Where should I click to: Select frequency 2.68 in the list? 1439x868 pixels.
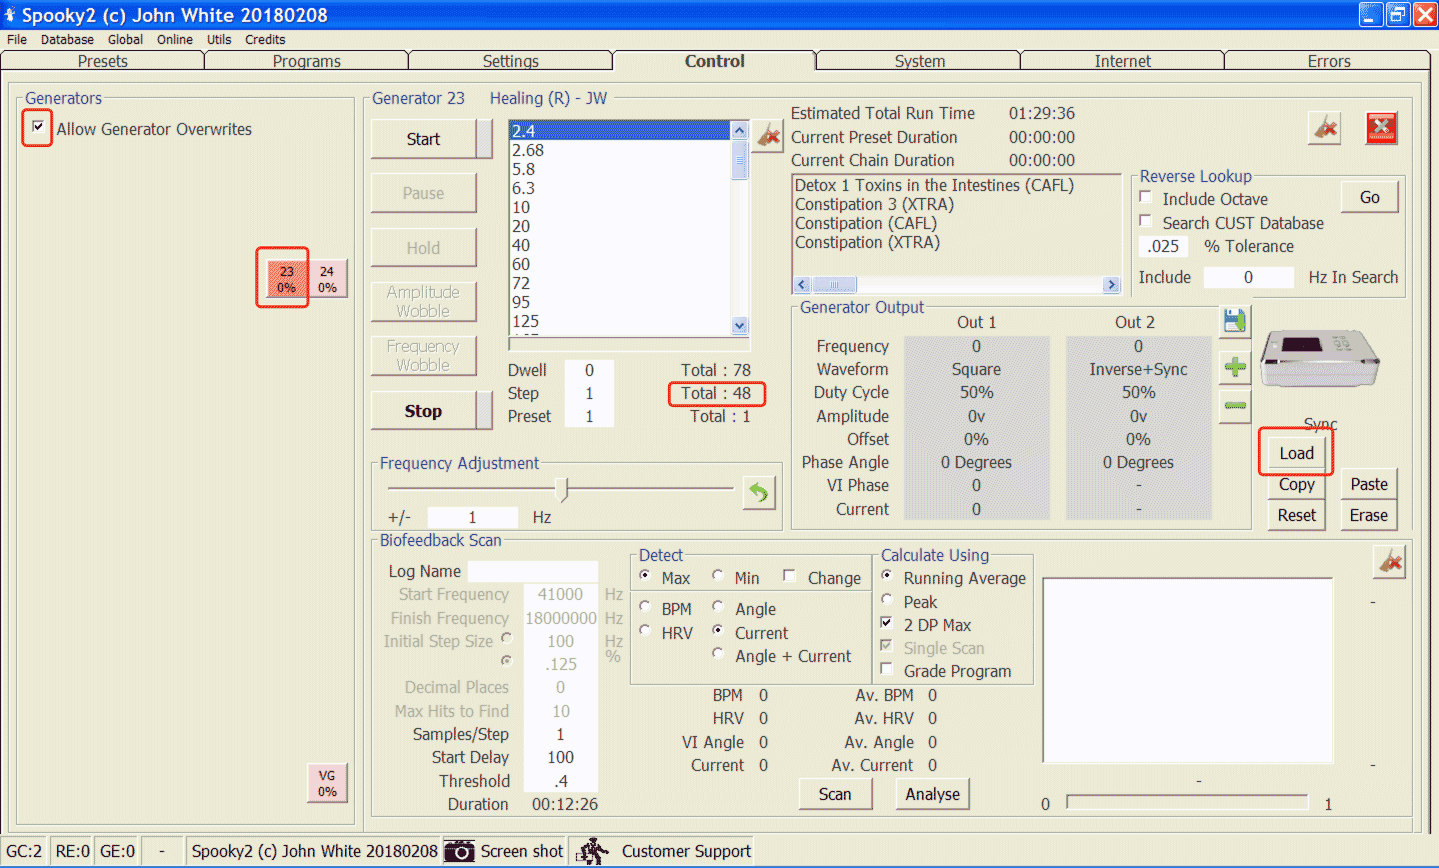click(x=620, y=150)
